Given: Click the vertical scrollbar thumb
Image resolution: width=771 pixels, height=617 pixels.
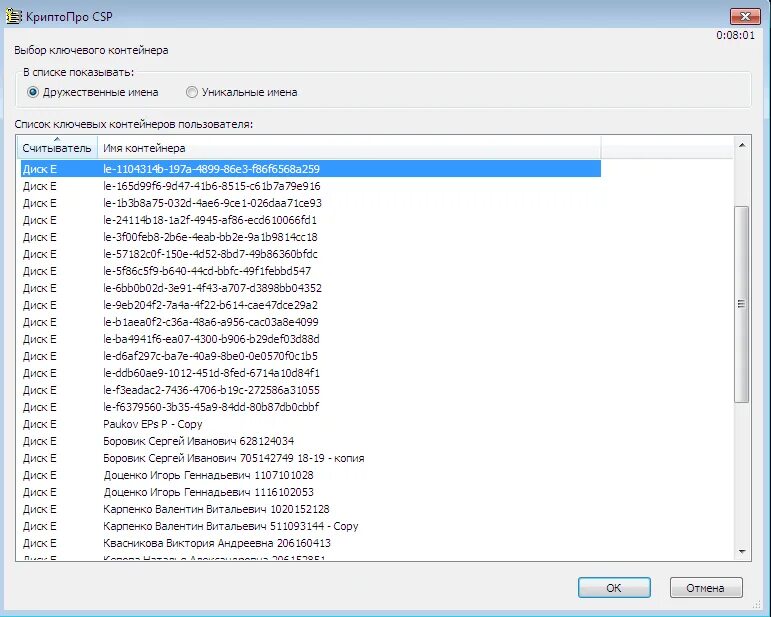Looking at the screenshot, I should tap(741, 304).
